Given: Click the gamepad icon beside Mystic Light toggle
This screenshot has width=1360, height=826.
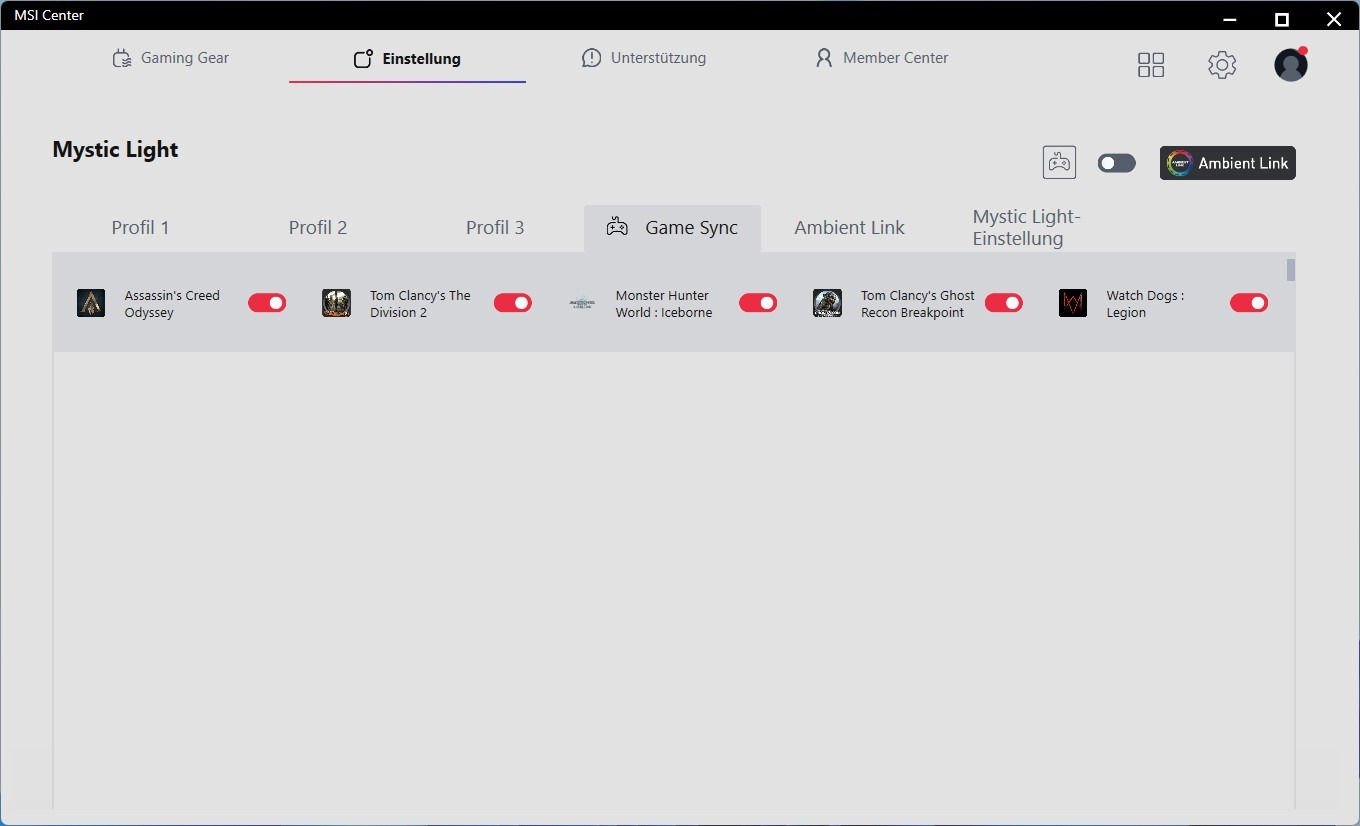Looking at the screenshot, I should click(x=1059, y=163).
